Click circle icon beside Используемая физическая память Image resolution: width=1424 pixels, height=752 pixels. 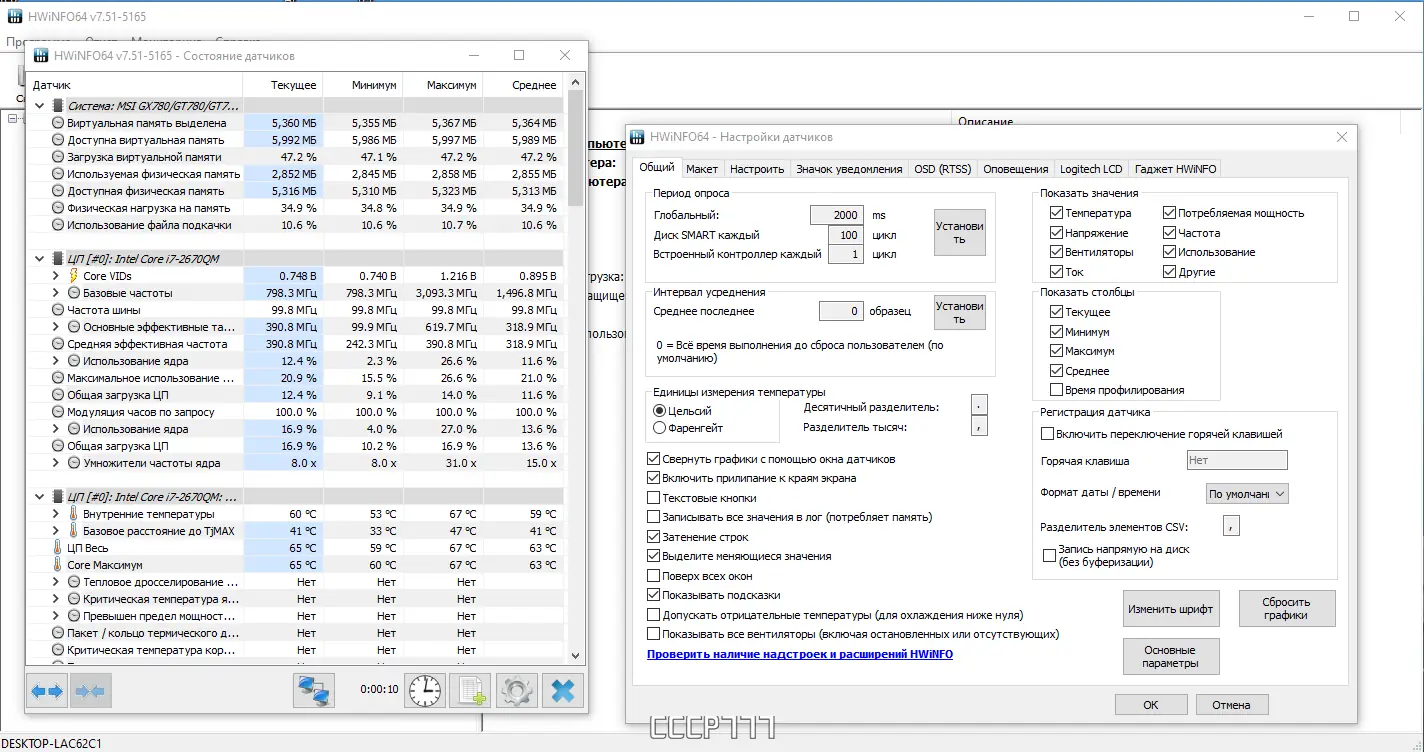click(x=58, y=174)
